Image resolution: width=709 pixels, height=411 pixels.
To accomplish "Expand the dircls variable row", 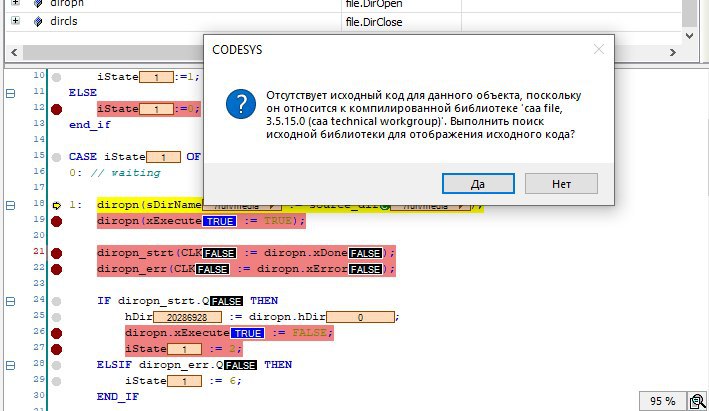I will (15, 21).
